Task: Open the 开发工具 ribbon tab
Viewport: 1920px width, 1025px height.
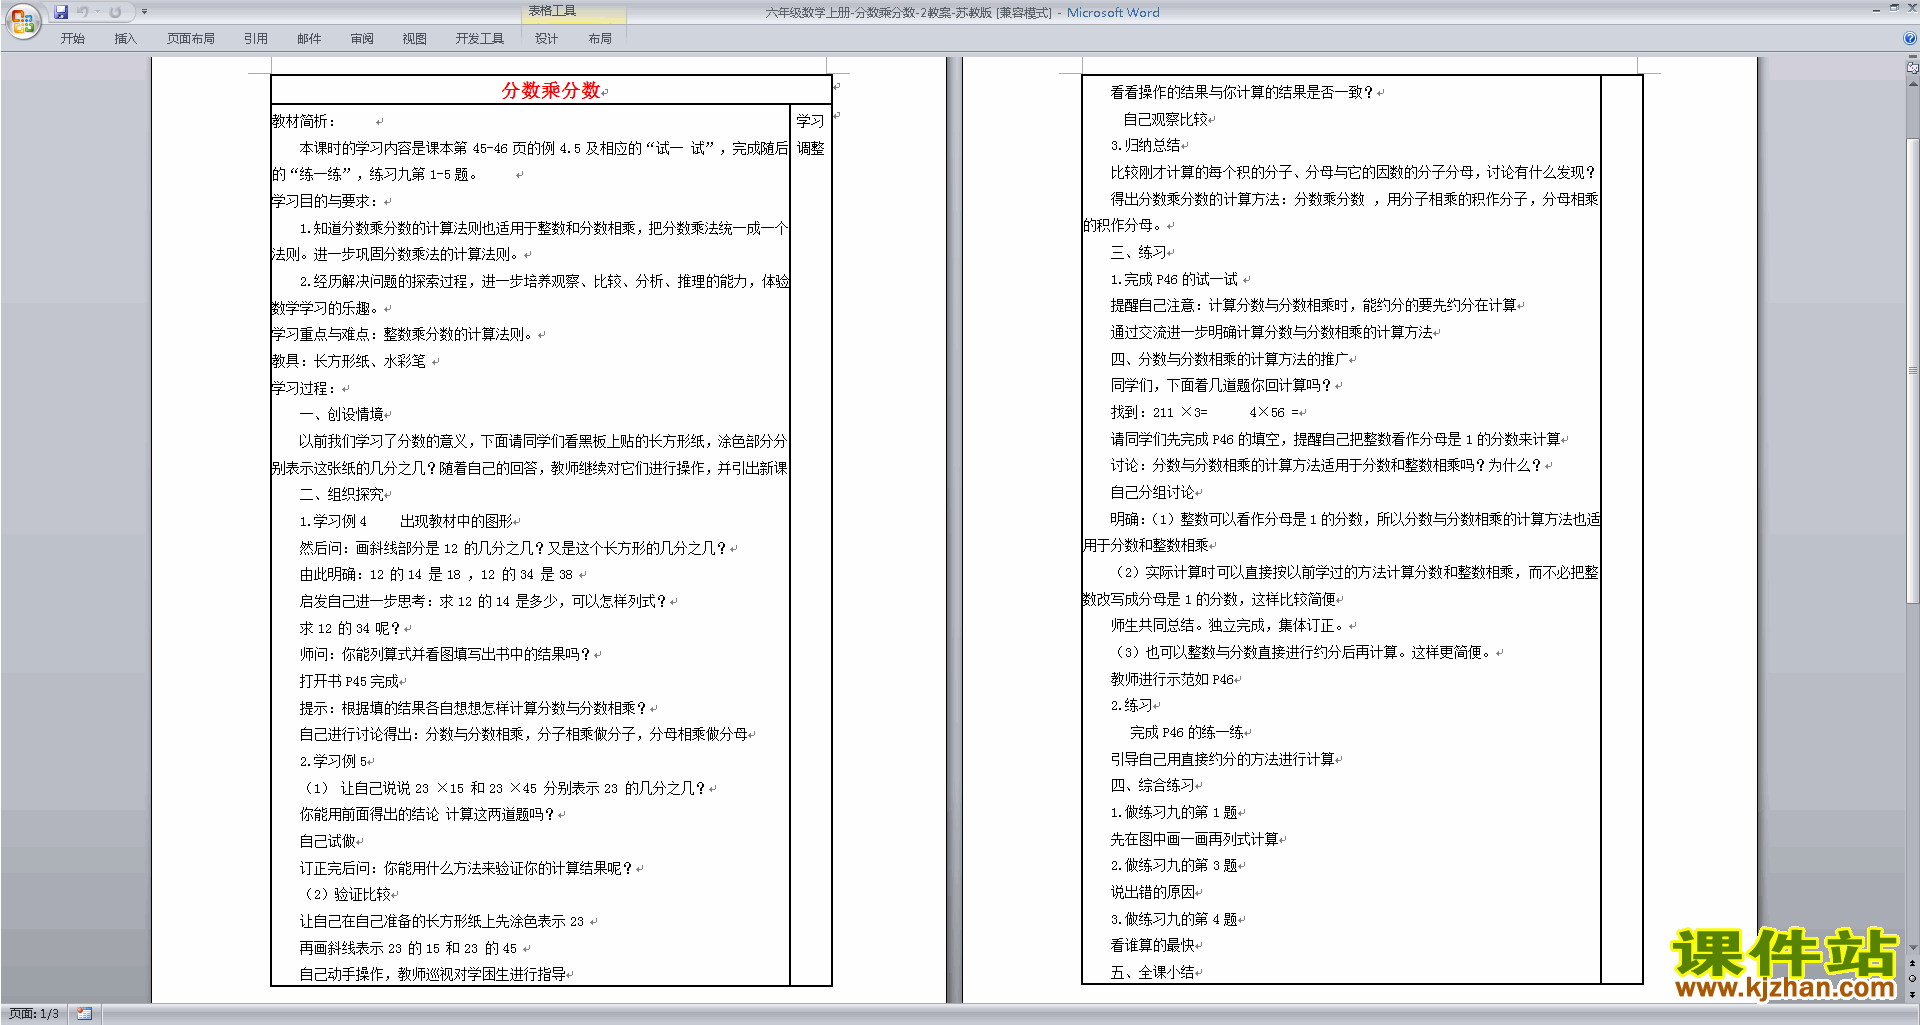Action: 479,39
